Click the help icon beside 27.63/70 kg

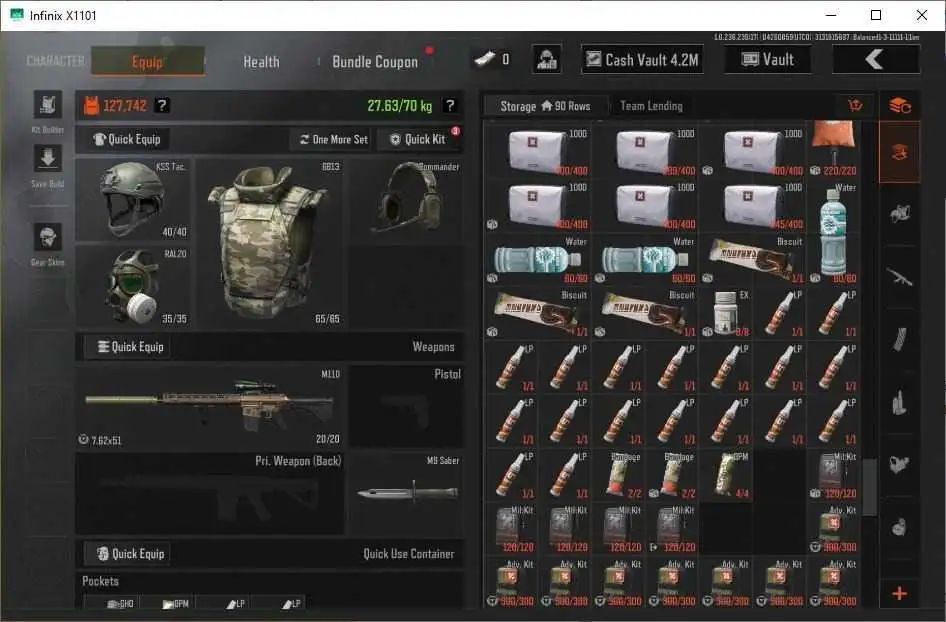(449, 106)
